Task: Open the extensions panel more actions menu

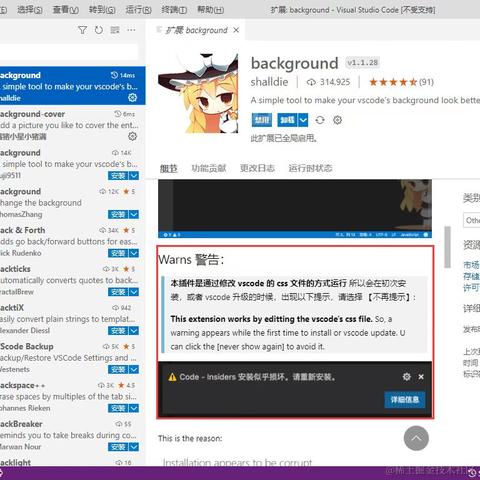Action: click(131, 30)
